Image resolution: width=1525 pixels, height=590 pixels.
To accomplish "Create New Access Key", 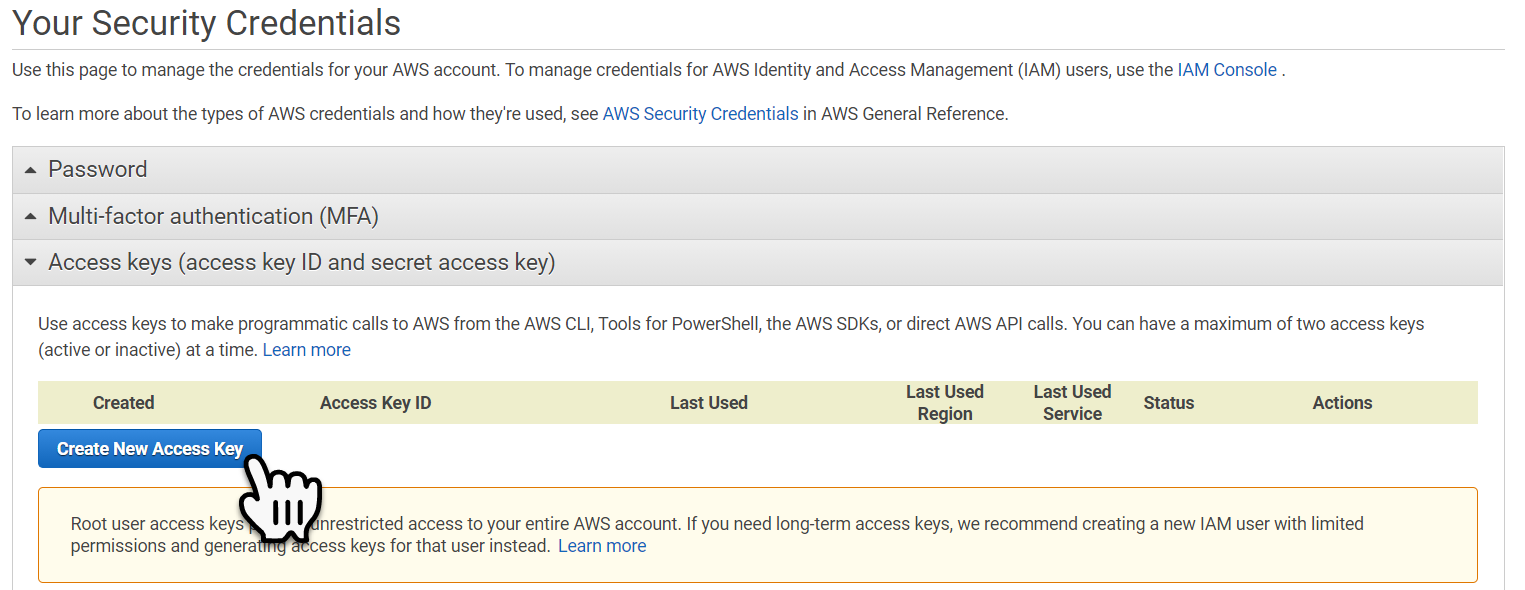I will 149,448.
